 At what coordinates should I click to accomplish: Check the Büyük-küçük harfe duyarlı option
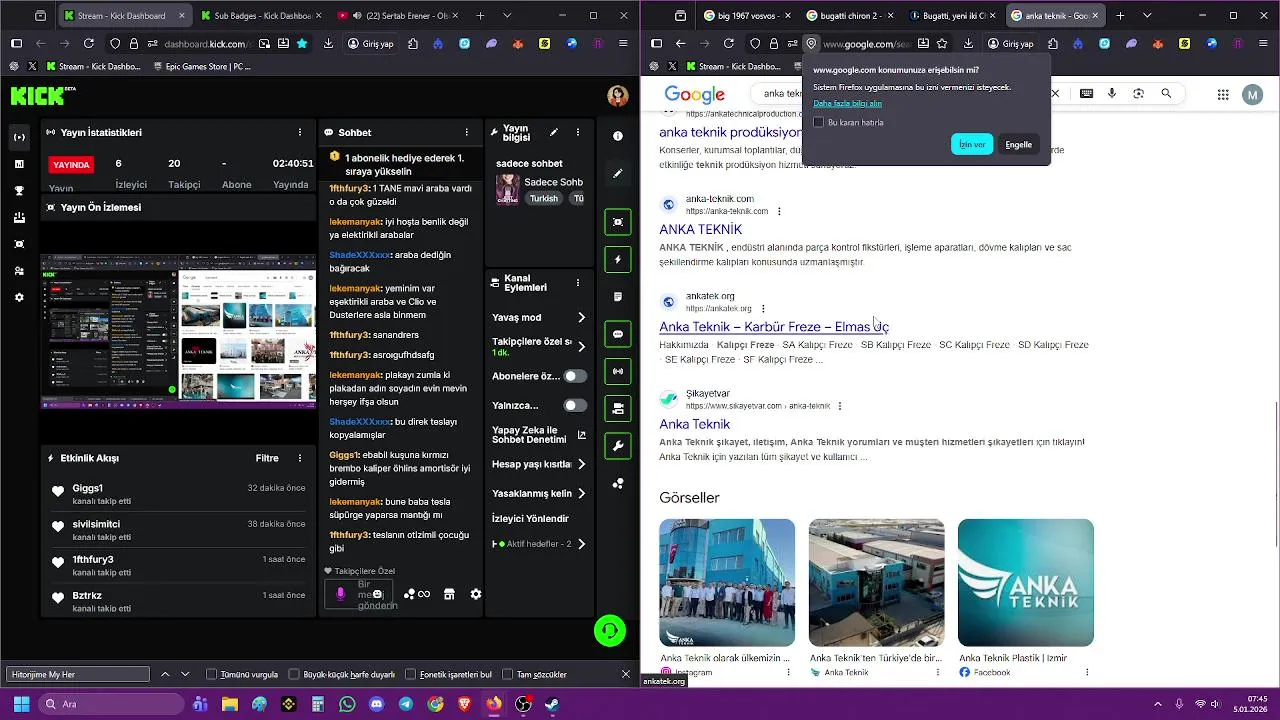tap(294, 674)
